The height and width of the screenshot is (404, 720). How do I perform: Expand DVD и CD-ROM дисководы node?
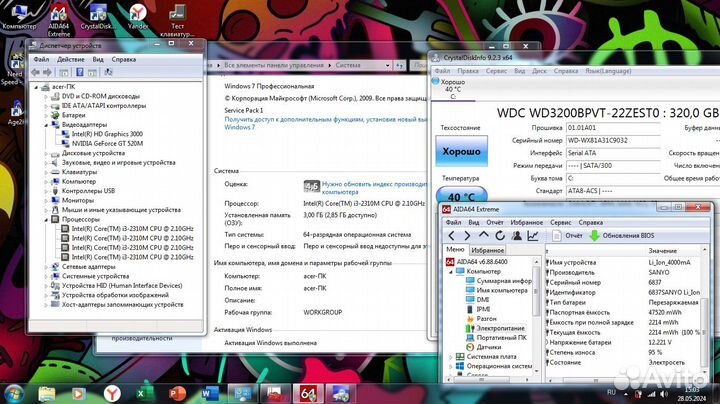[46, 96]
